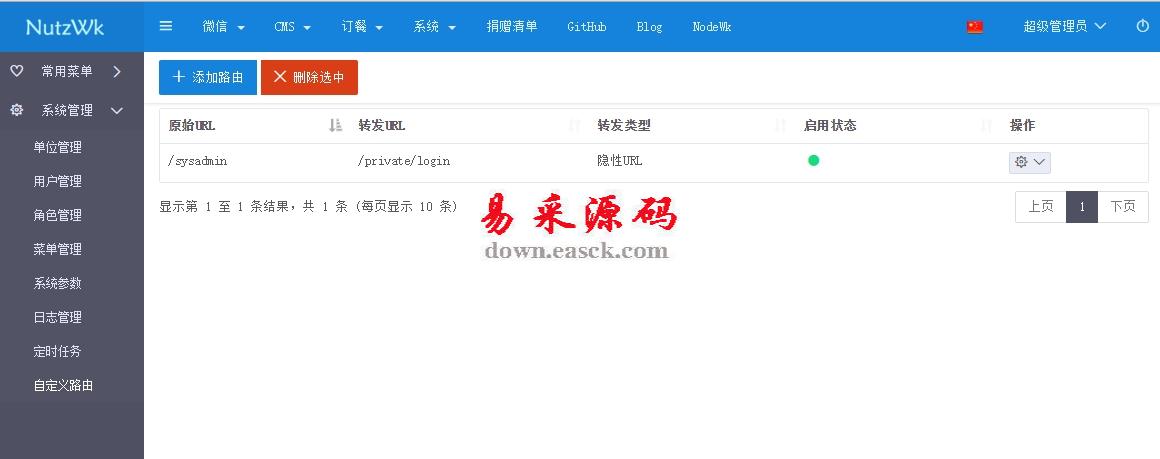Screen dimensions: 1160x459
Task: Click the 添加路由 button
Action: [208, 77]
